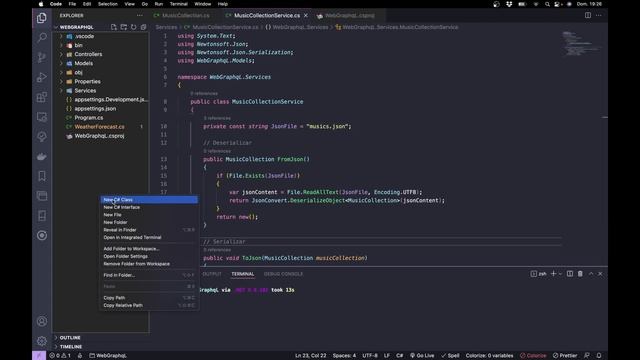Switch to the TERMINAL panel tab

pyautogui.click(x=242, y=274)
